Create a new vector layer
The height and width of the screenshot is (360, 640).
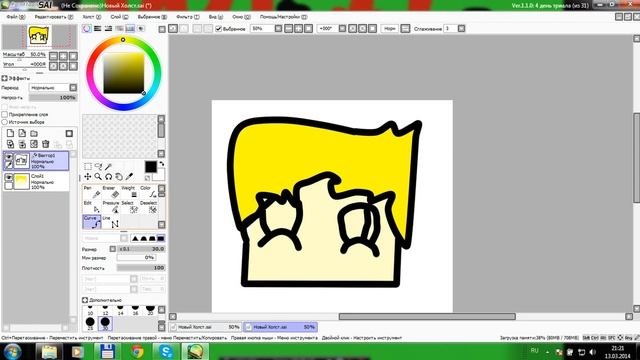22,133
